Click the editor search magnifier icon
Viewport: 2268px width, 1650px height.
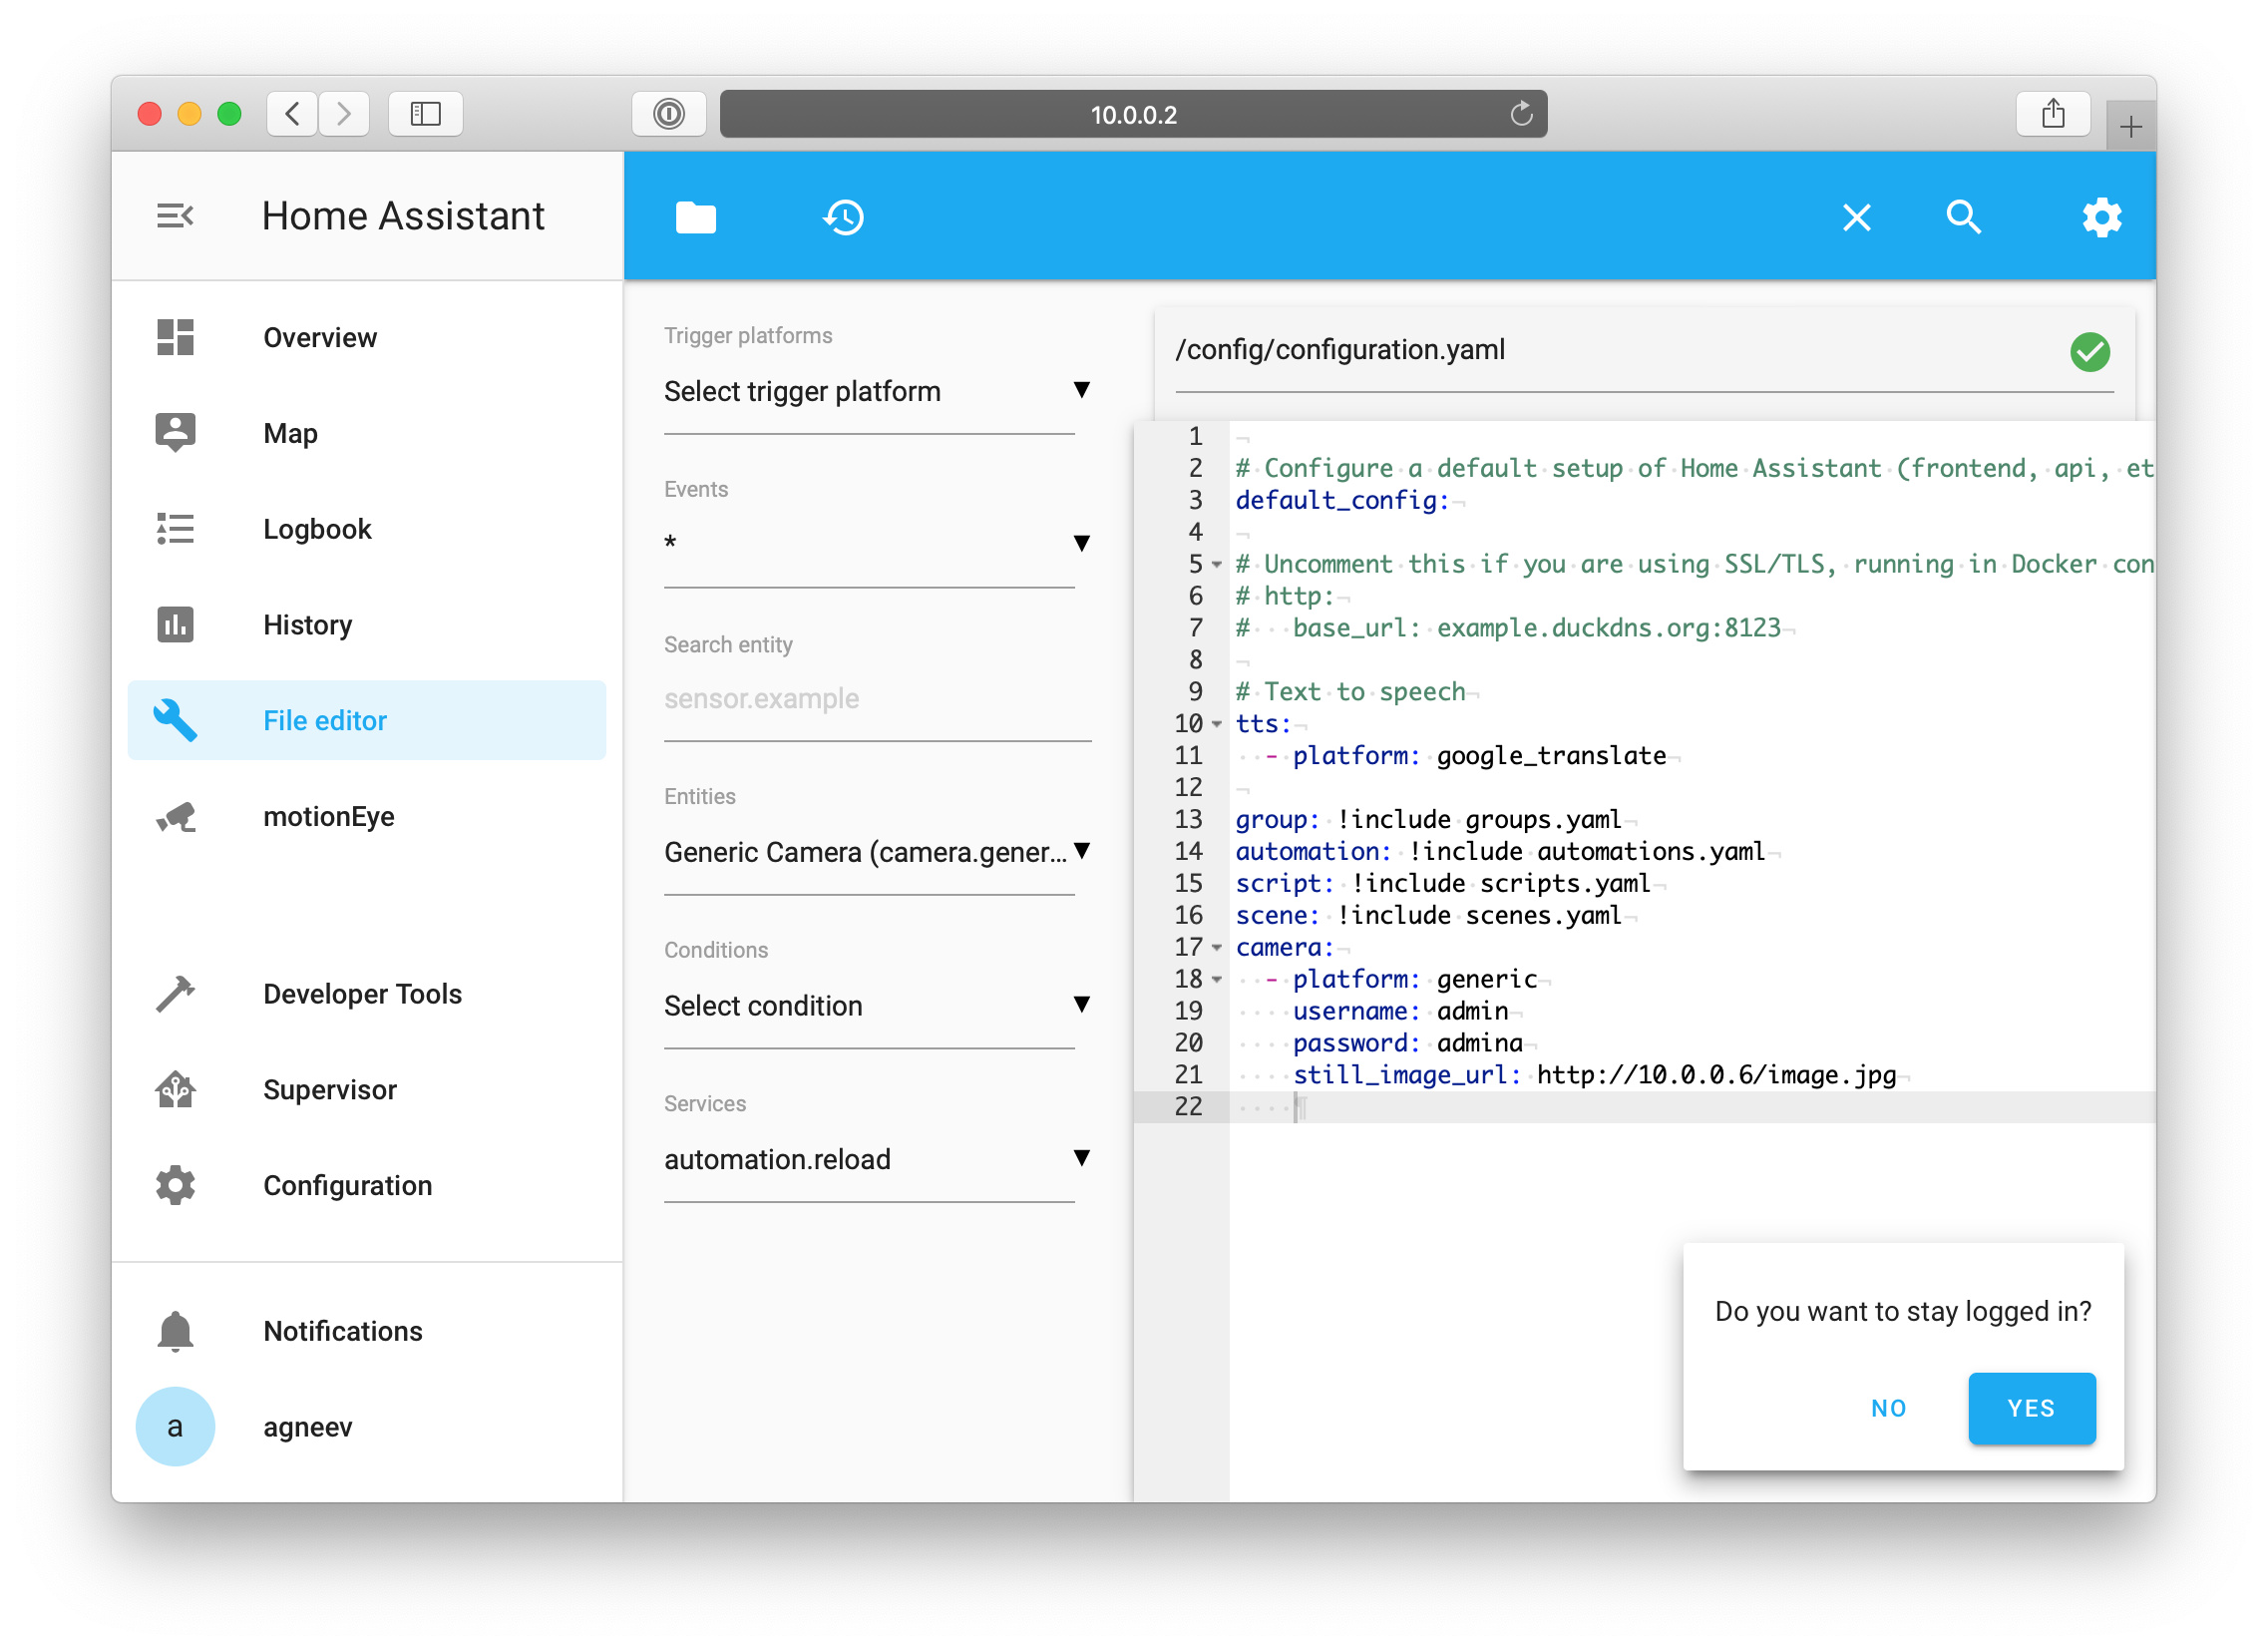(1962, 217)
